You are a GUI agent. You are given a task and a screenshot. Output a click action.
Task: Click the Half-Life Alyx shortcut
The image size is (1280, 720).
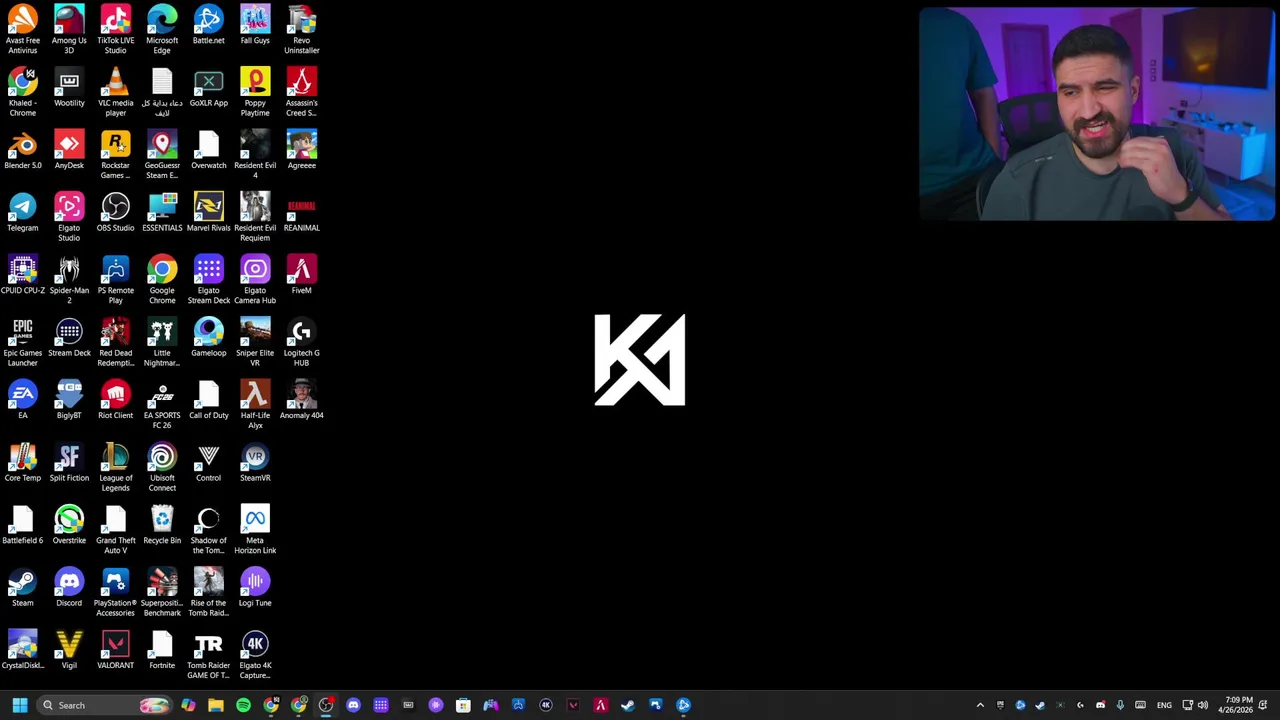(x=255, y=404)
